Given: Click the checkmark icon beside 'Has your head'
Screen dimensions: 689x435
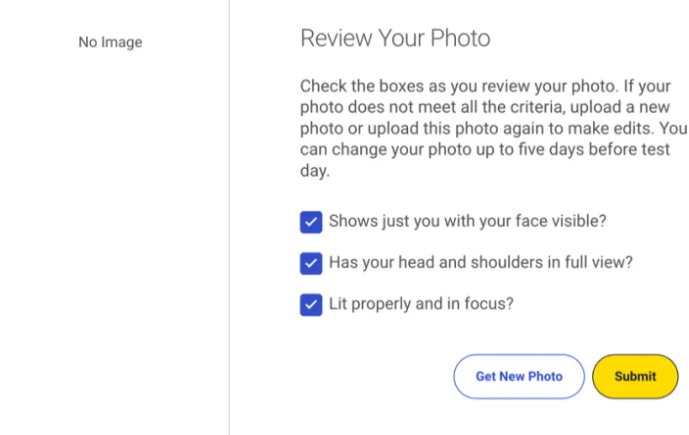Looking at the screenshot, I should (311, 263).
